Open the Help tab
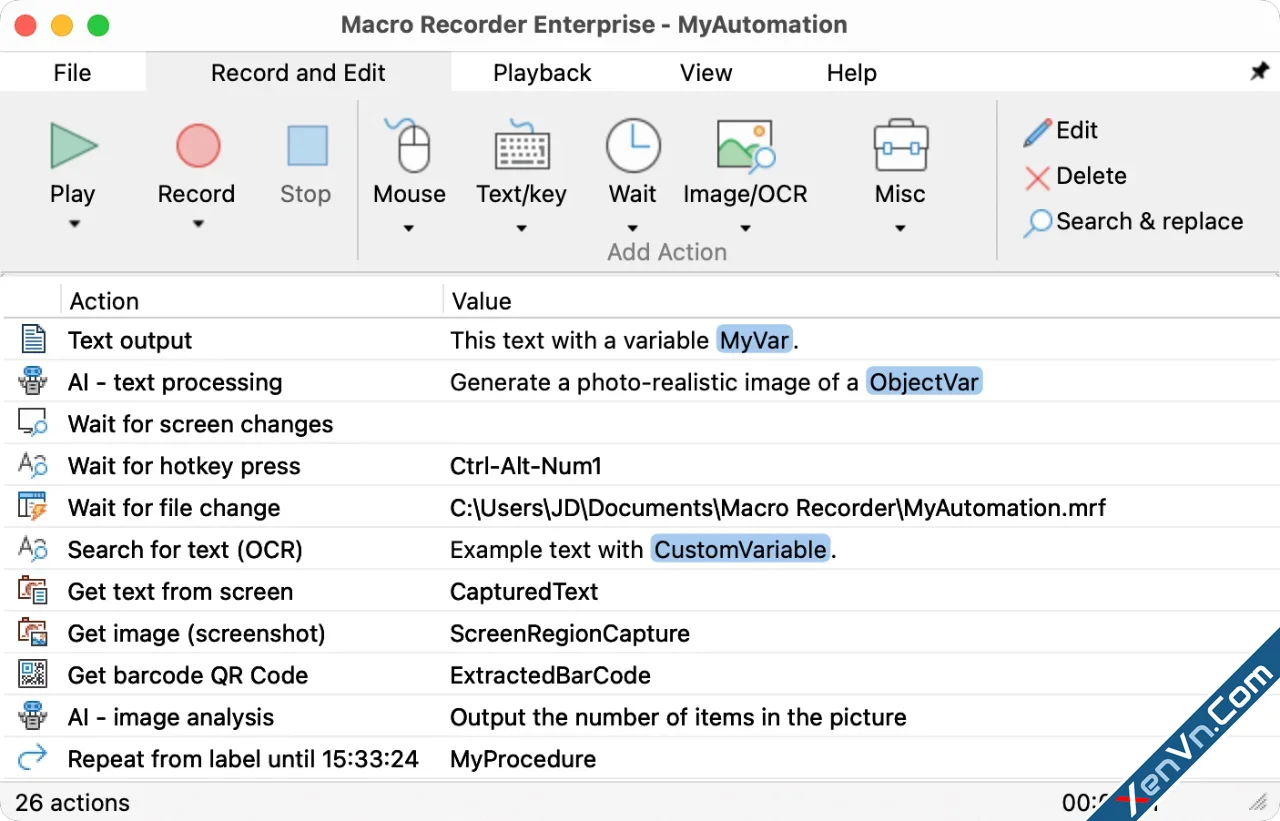The image size is (1280, 821). point(852,73)
